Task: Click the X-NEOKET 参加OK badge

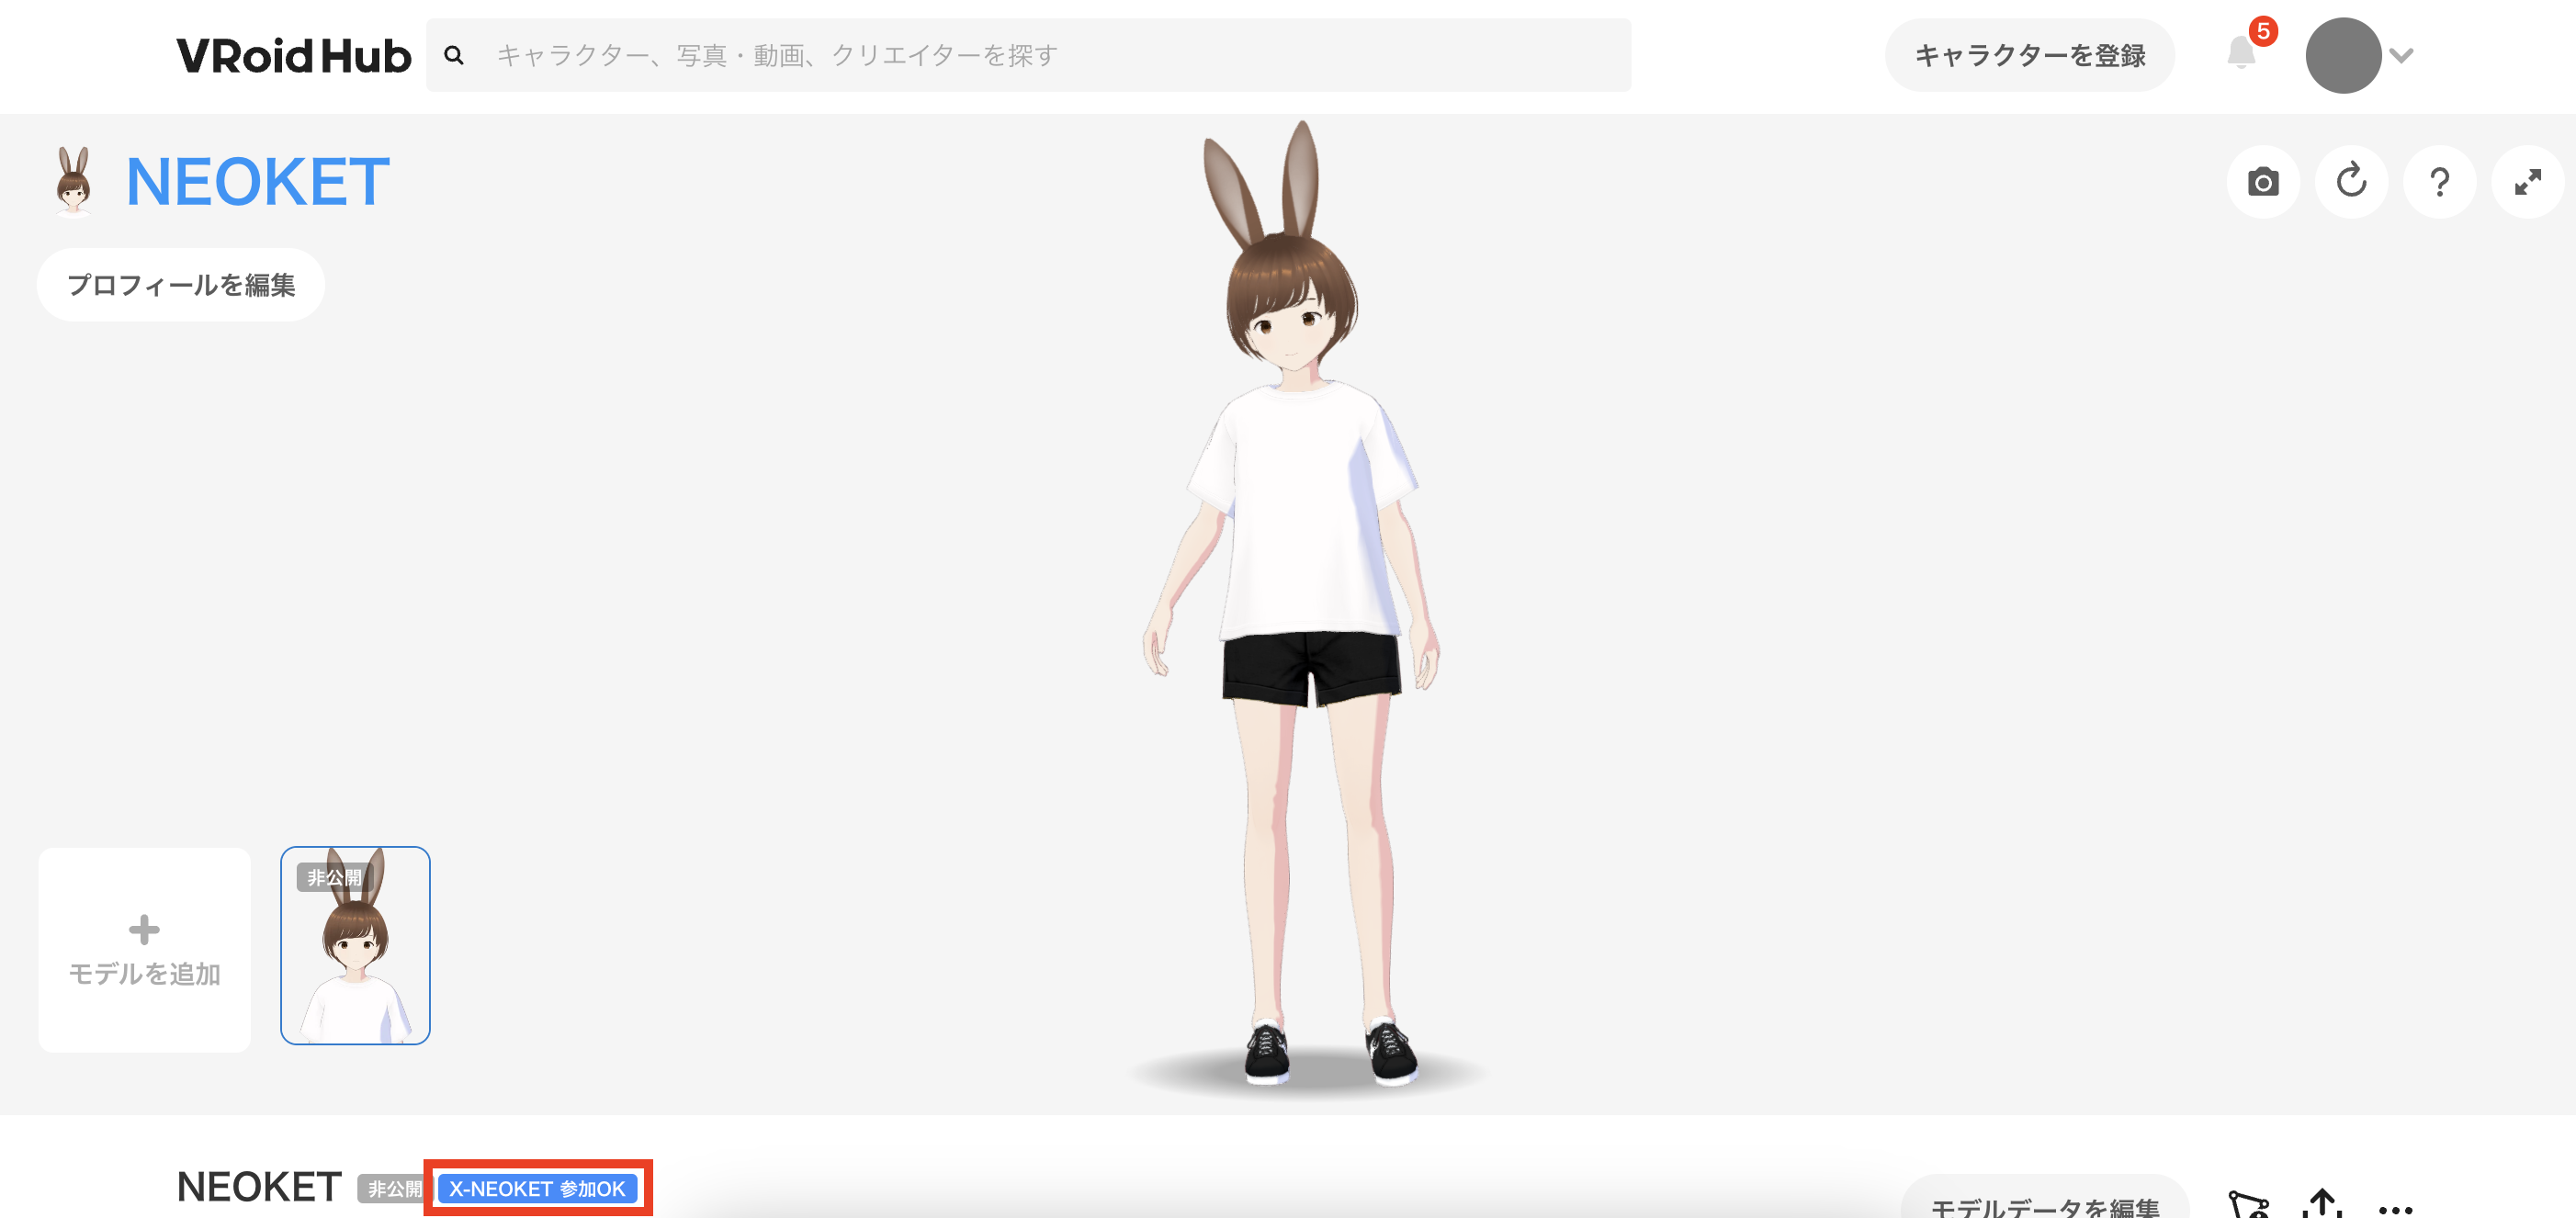Action: pyautogui.click(x=537, y=1188)
